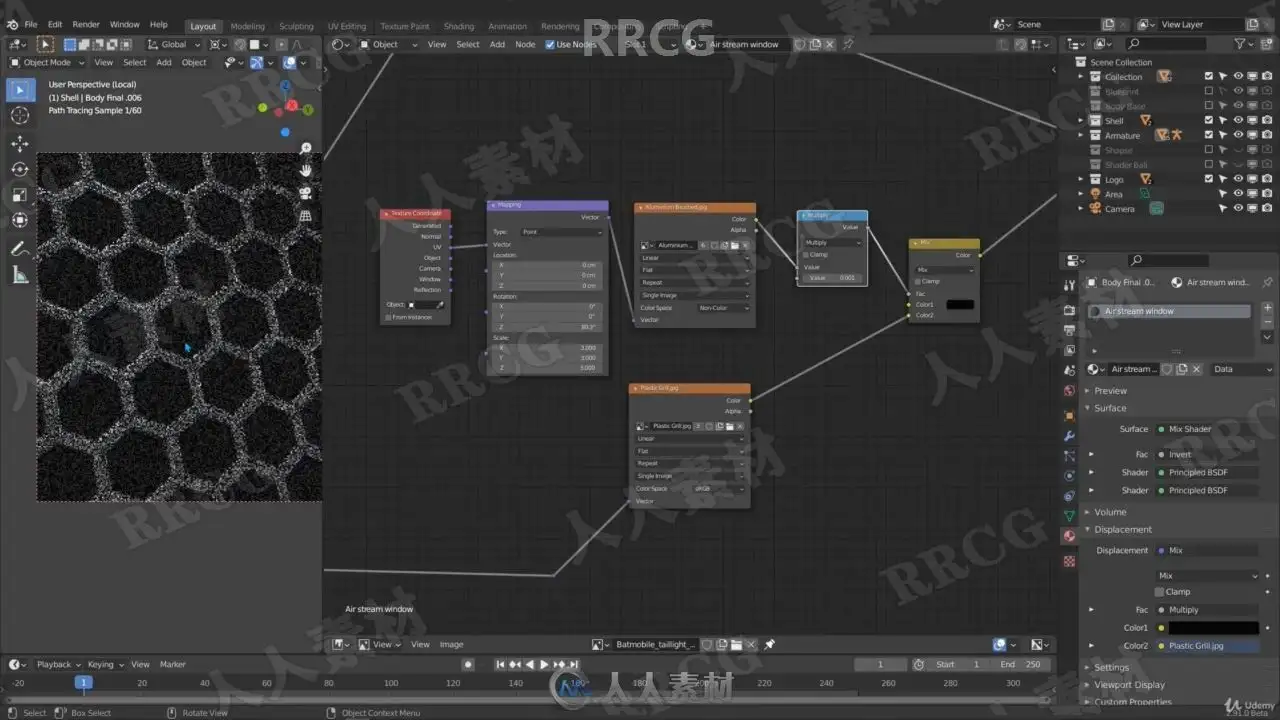Screen dimensions: 1280x720
Task: Select the Select Box tool in viewport
Action: [20, 90]
